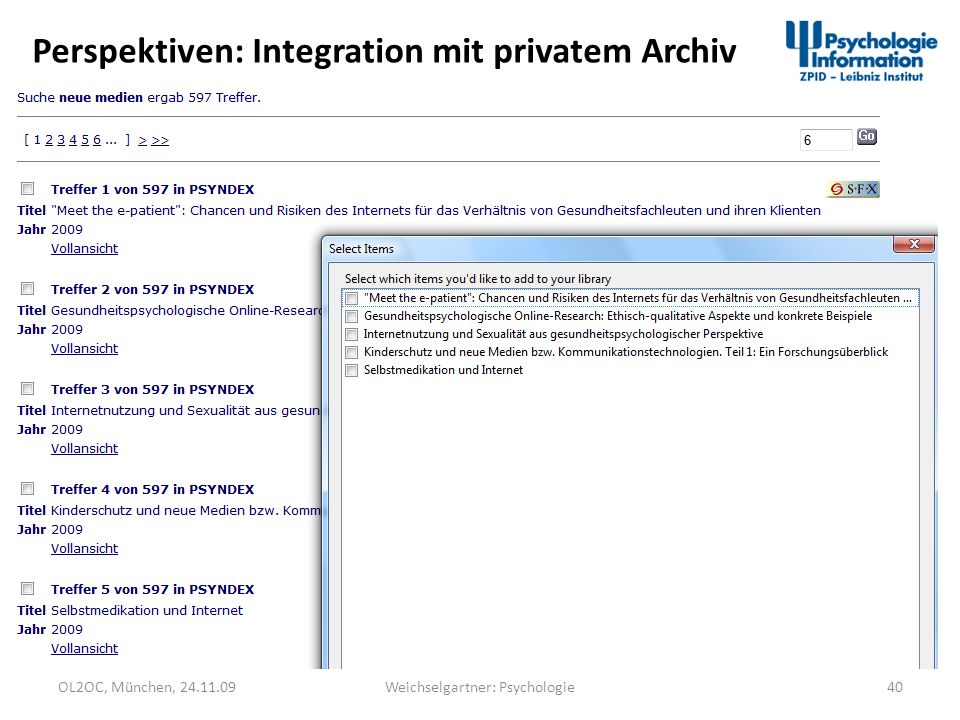Tick Kinderschutz und neue Medien item in dialog
Screen dimensions: 960x720
351,353
